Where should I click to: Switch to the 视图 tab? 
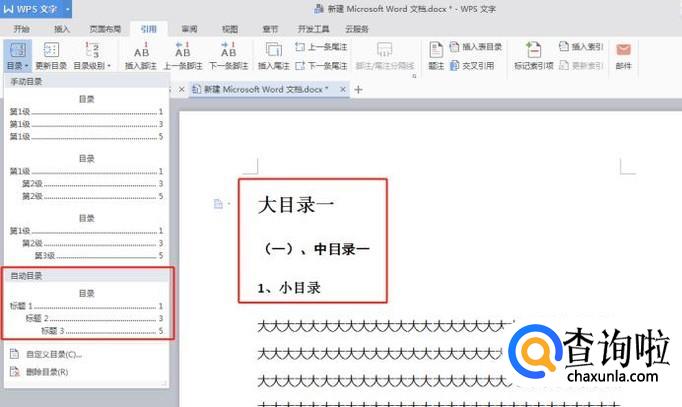[x=230, y=29]
